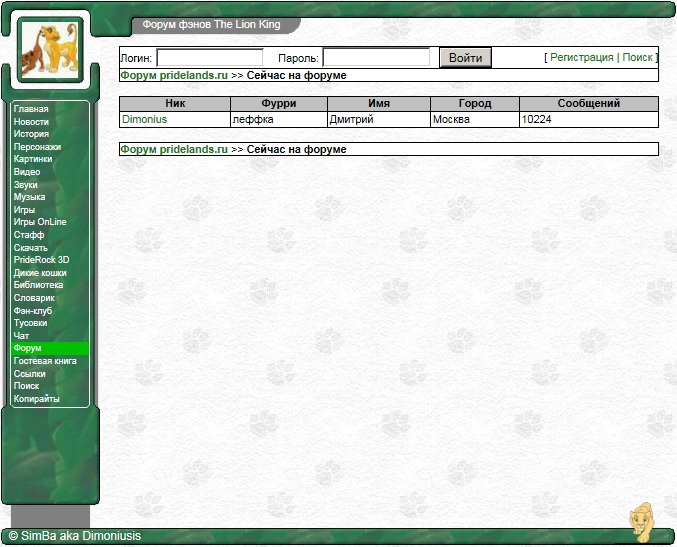Viewport: 677px width, 547px height.
Task: Open Новости in sidebar menu
Action: coord(31,122)
